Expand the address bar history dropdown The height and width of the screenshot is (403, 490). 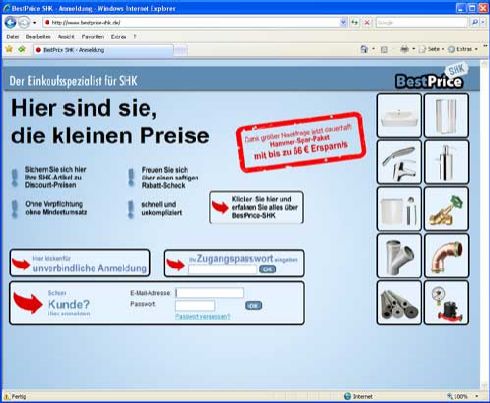343,23
